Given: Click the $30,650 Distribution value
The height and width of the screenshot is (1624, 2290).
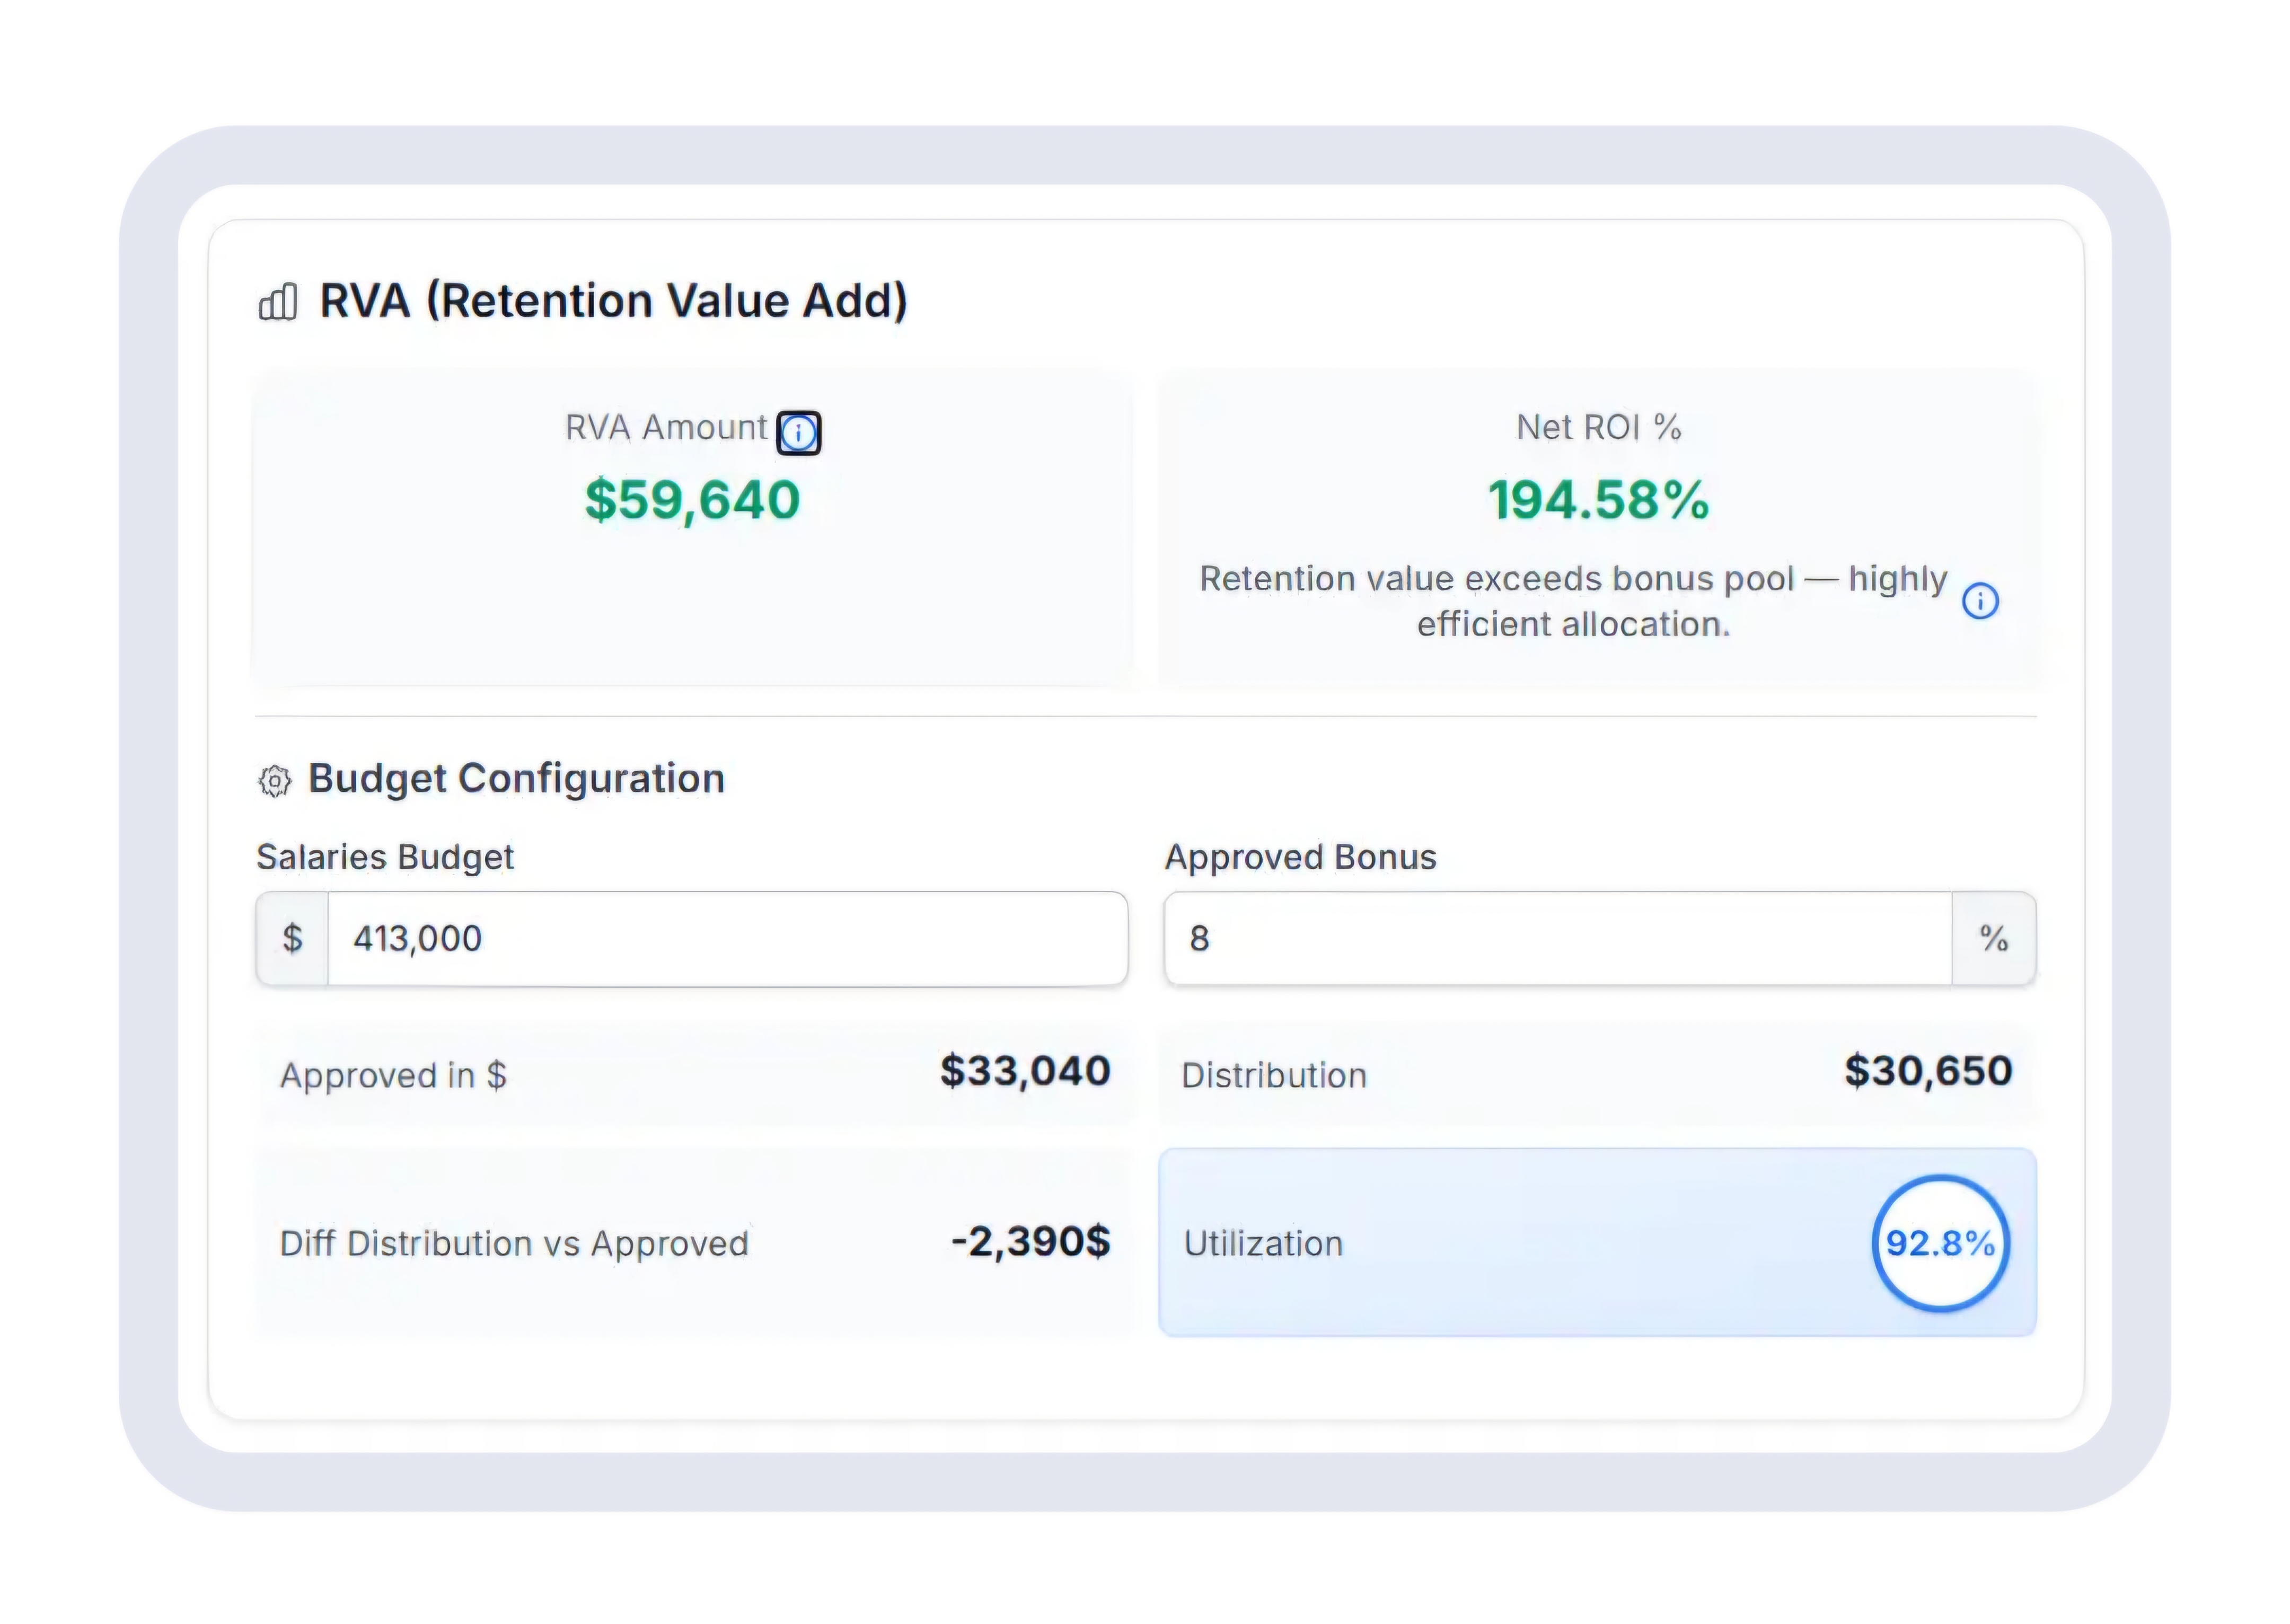Looking at the screenshot, I should coord(1927,1071).
